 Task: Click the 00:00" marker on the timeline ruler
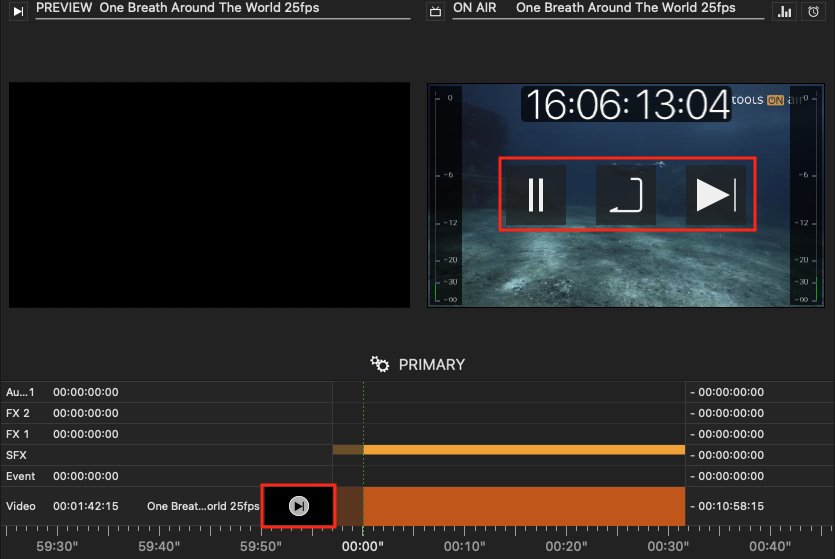pyautogui.click(x=363, y=546)
